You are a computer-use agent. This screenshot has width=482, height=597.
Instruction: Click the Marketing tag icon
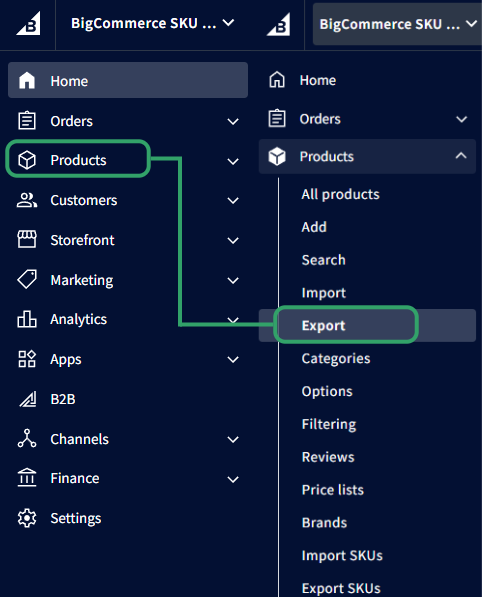[x=27, y=279]
